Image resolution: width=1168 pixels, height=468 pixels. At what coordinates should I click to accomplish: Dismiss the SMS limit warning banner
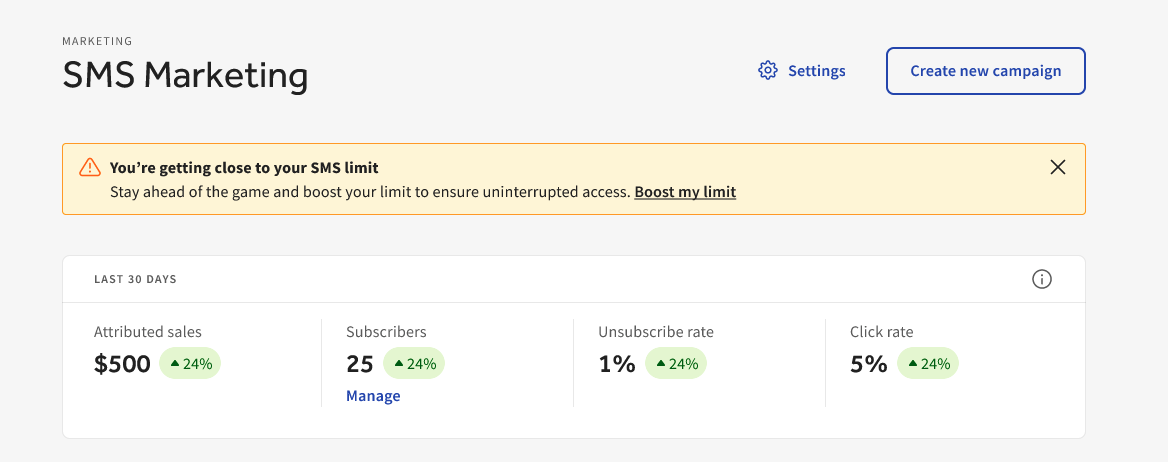[1058, 168]
